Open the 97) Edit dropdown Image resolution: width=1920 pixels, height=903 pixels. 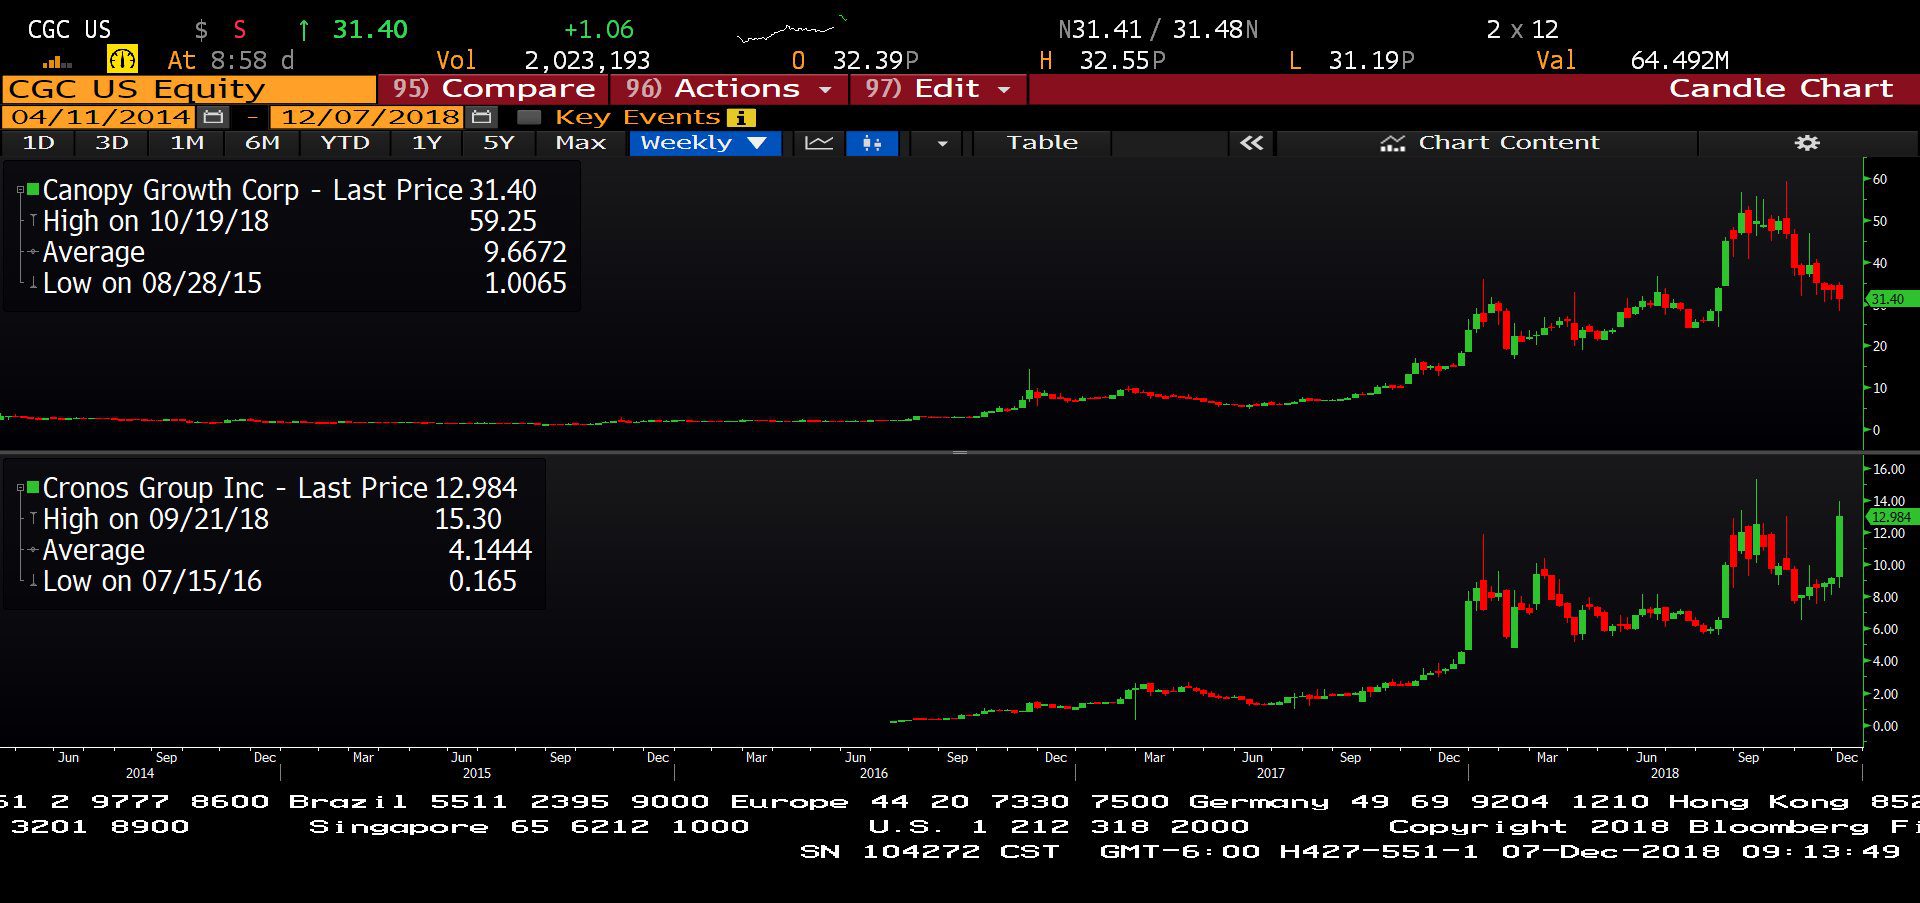pos(938,89)
